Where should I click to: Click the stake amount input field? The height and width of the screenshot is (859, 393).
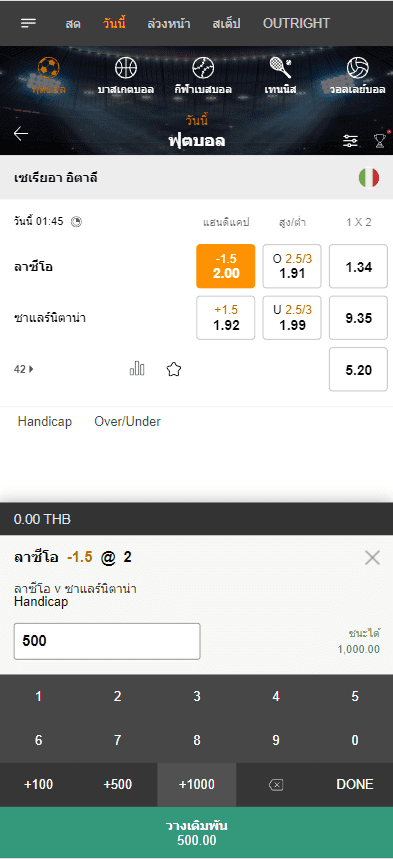tap(107, 641)
